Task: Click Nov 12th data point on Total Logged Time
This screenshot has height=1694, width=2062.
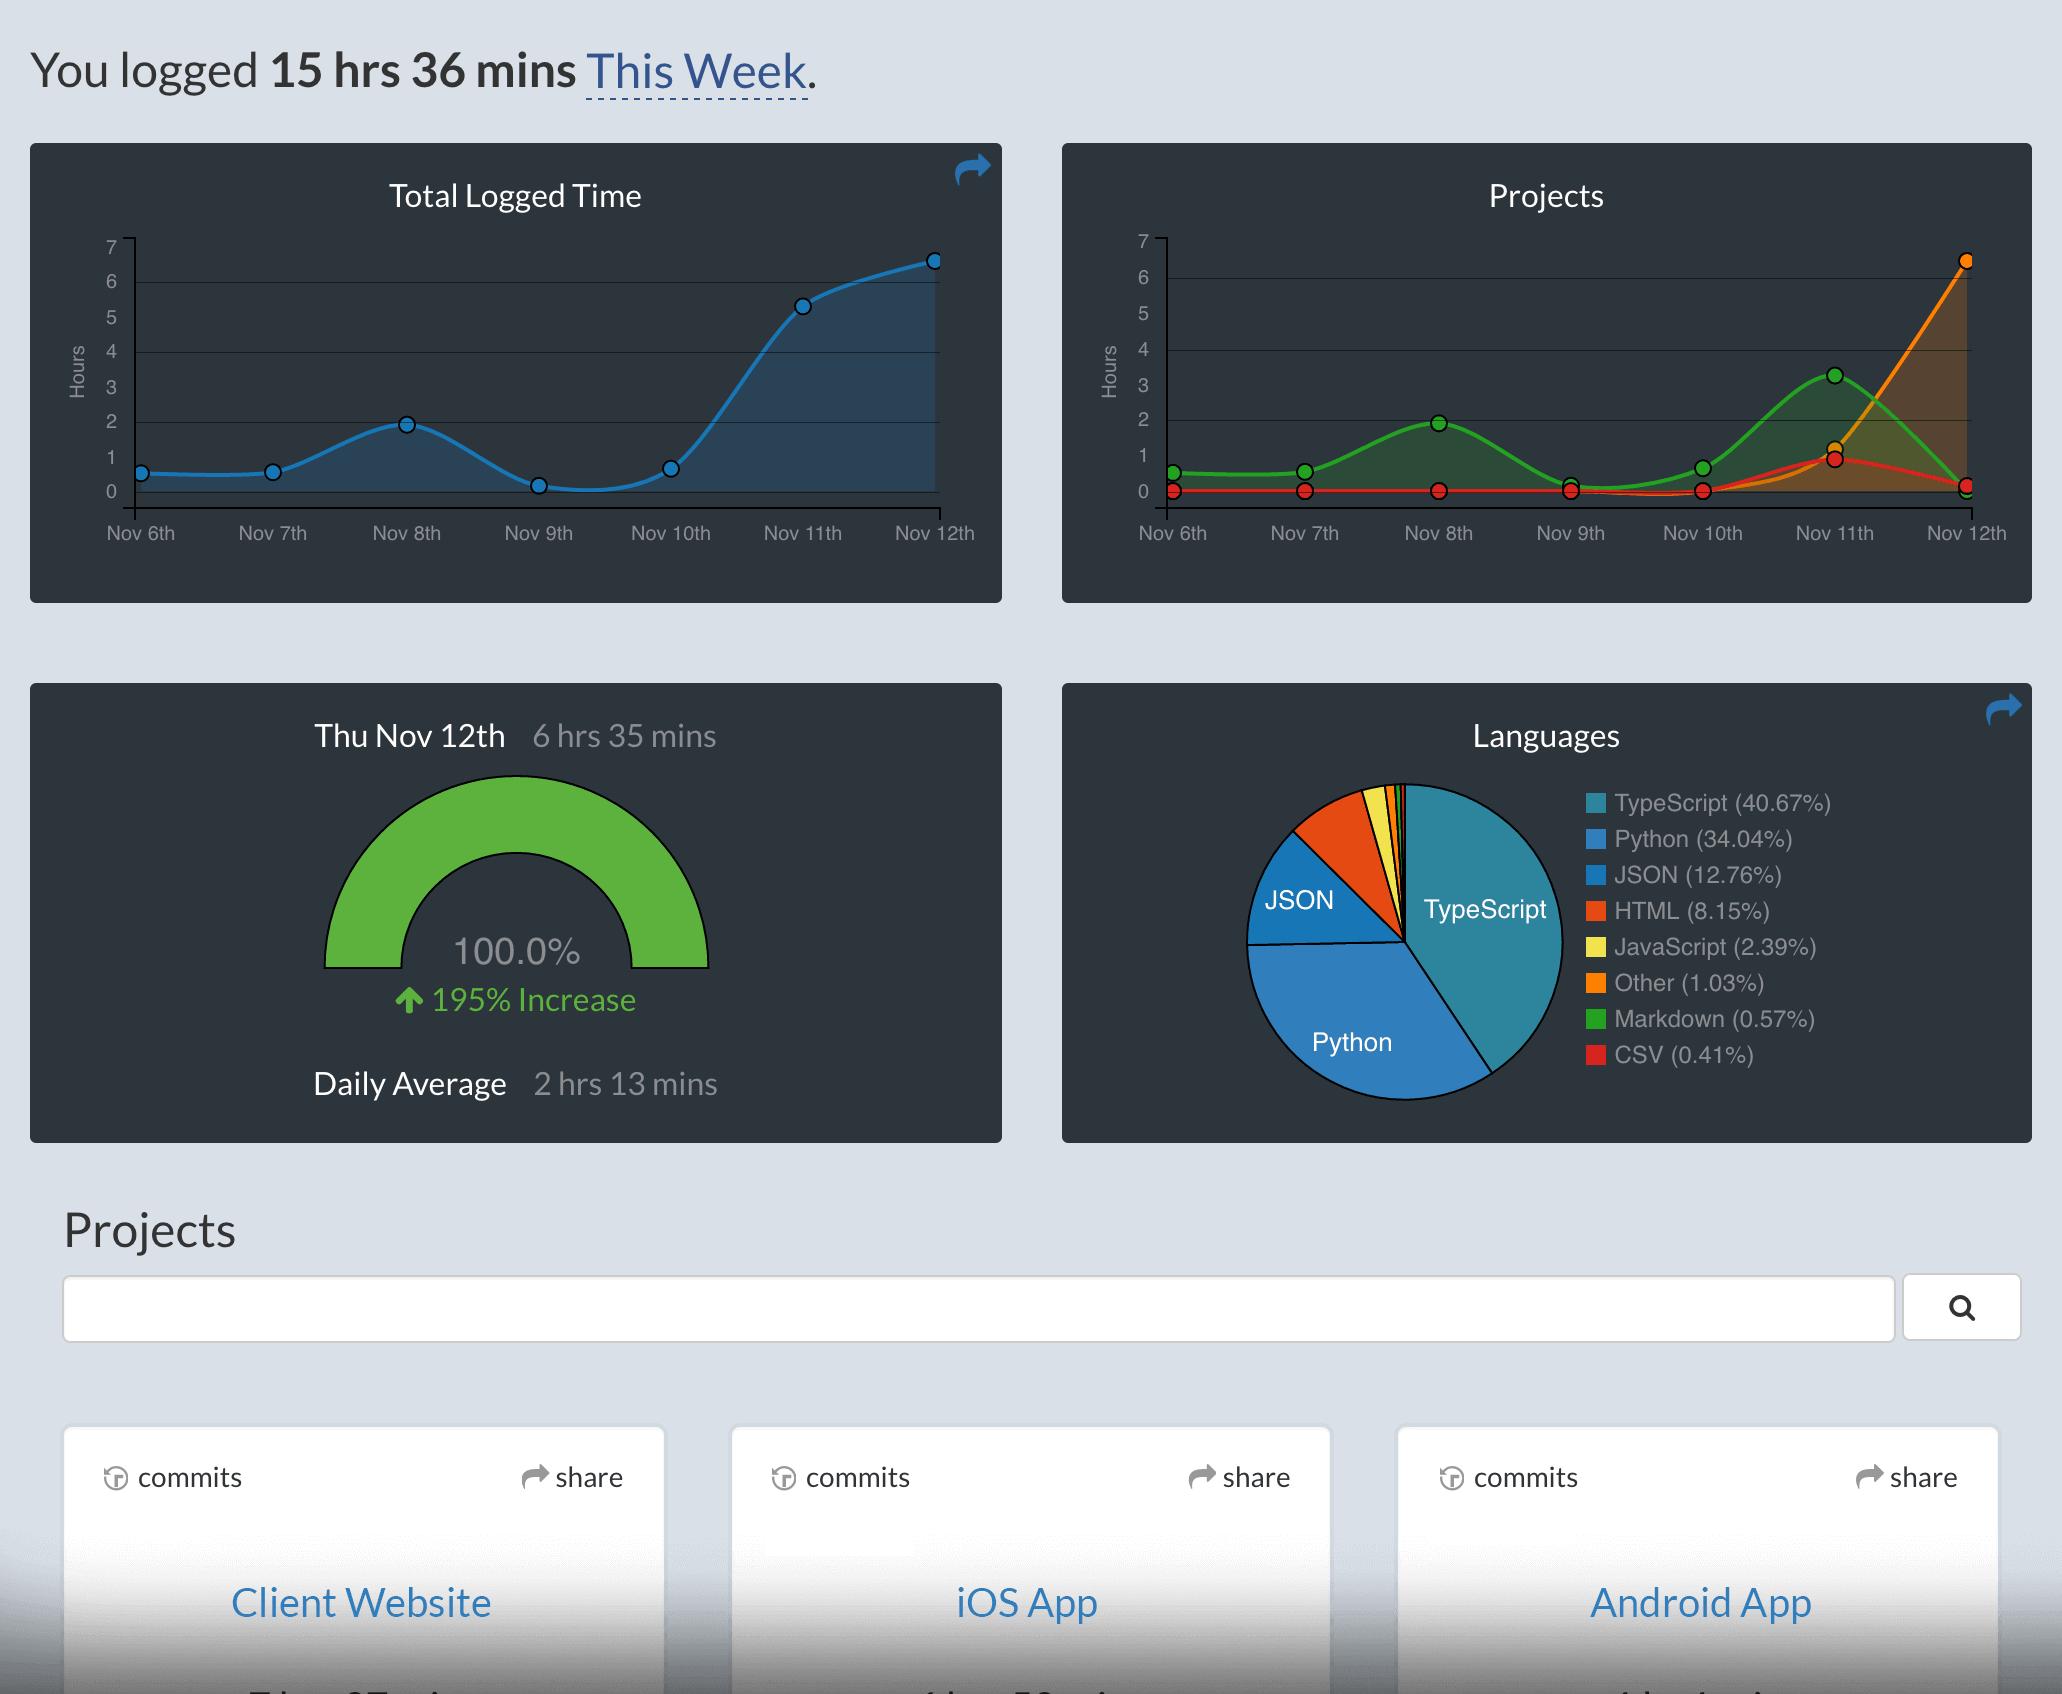Action: [934, 261]
